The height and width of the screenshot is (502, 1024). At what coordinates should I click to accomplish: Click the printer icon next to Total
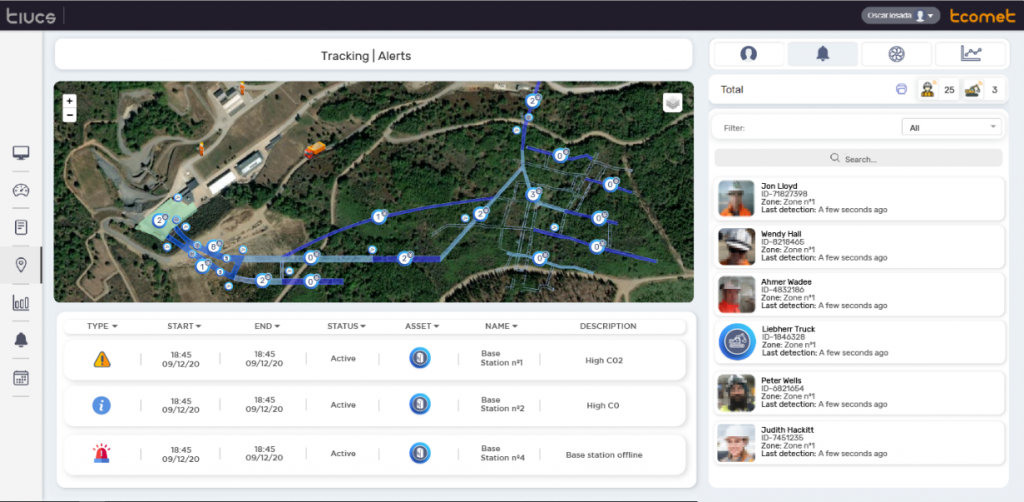pos(901,89)
